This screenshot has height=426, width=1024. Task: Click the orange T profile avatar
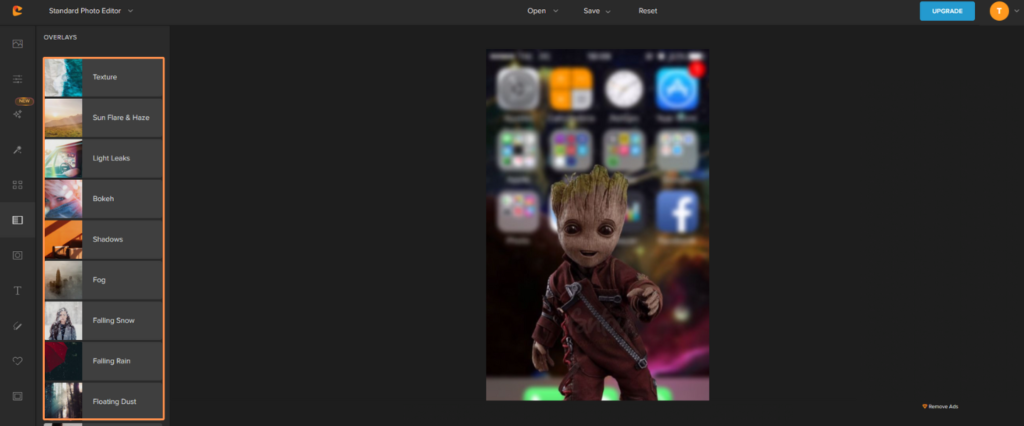tap(999, 10)
